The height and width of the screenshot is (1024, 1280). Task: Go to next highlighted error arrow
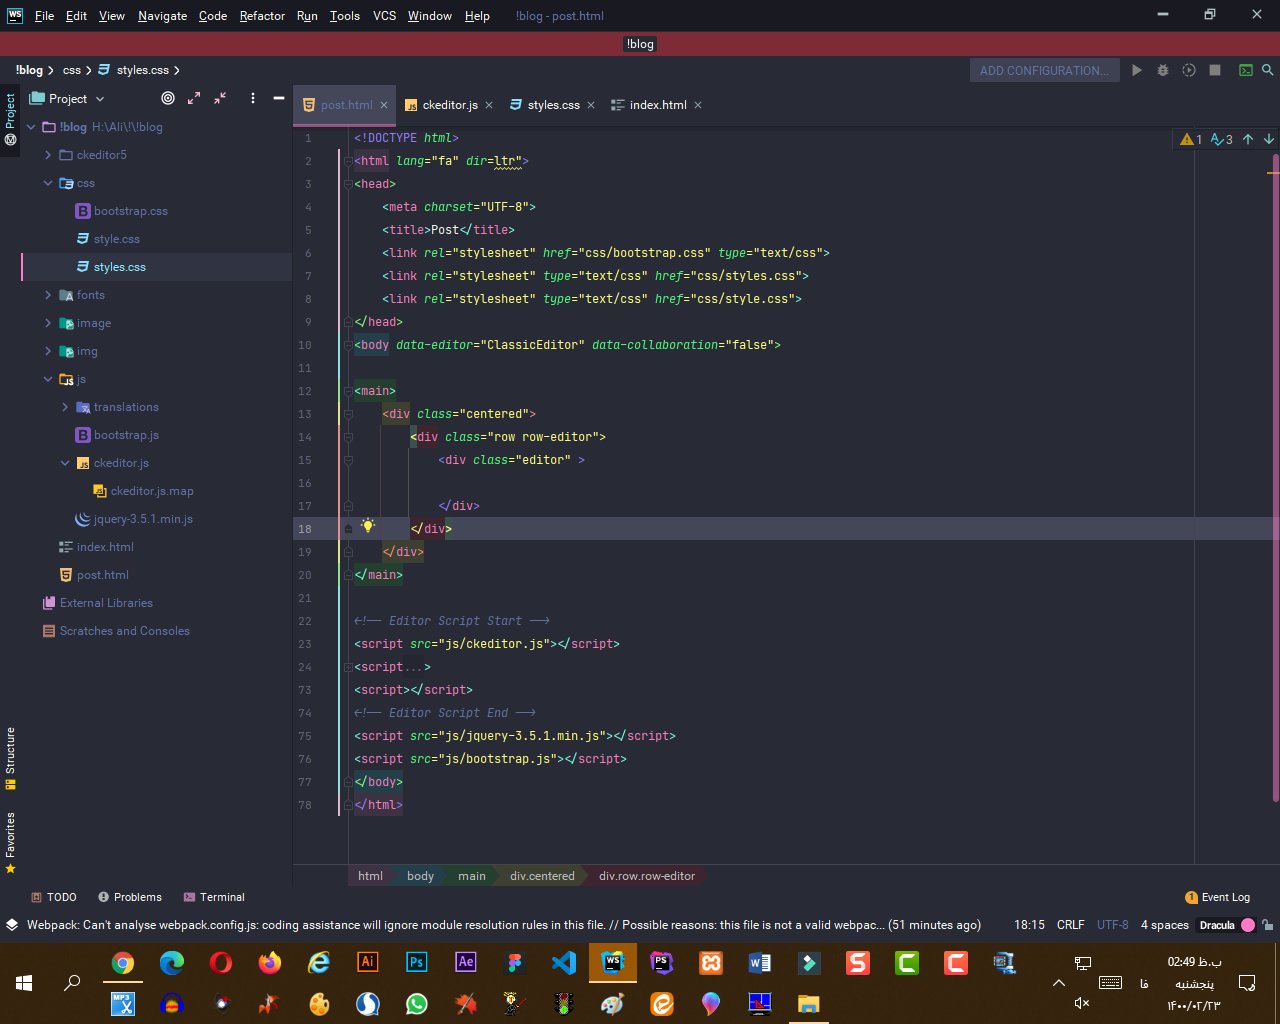1269,139
